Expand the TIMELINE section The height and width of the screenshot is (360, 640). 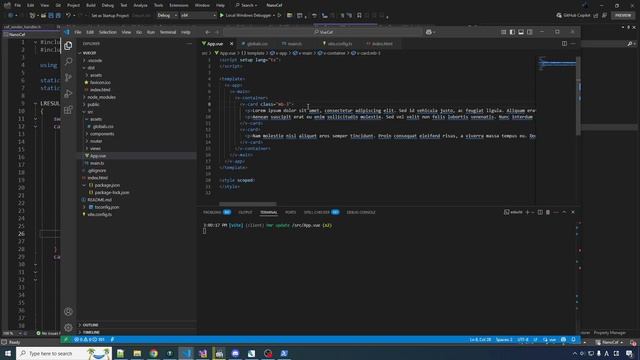[x=91, y=332]
